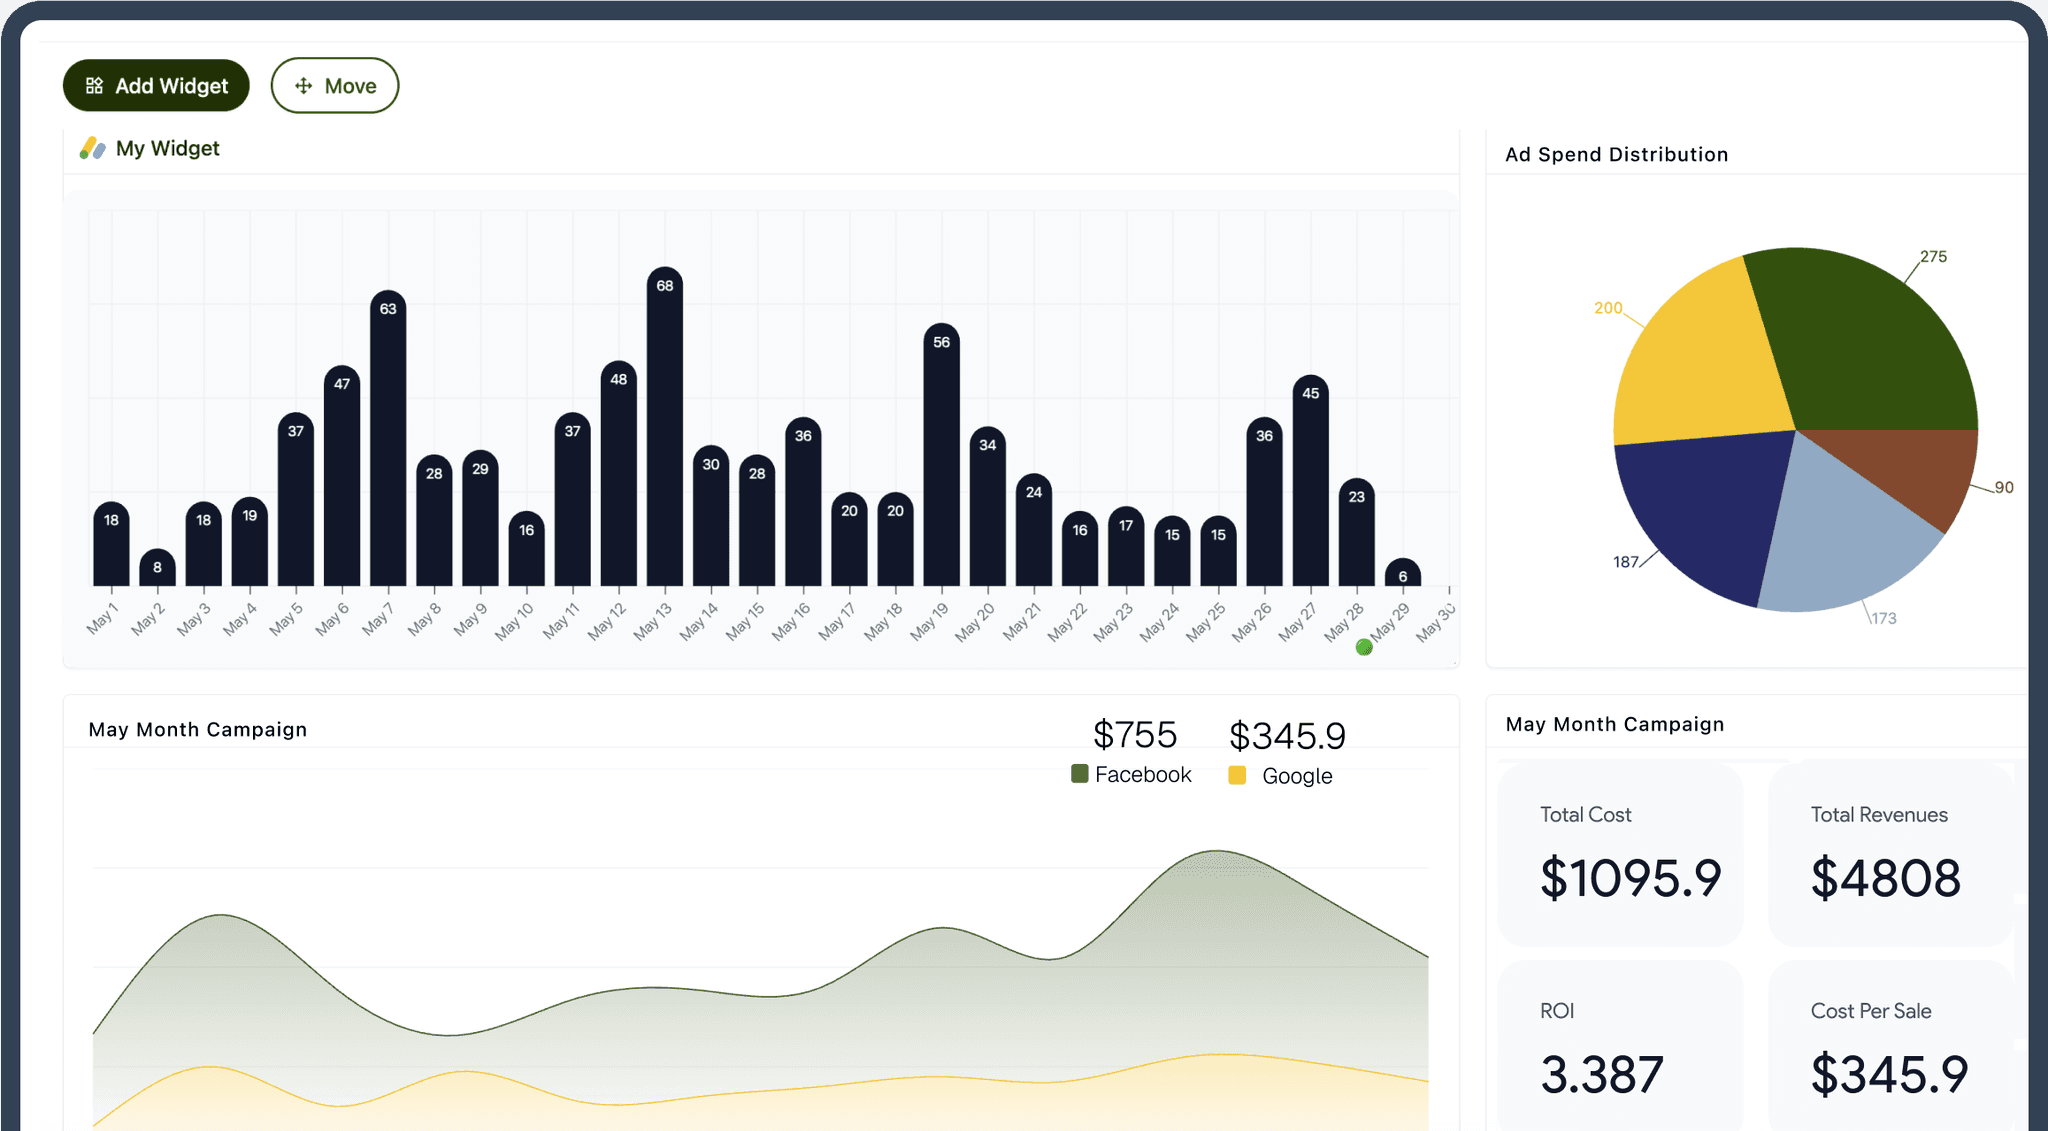The height and width of the screenshot is (1131, 2048).
Task: Click the May 21 bar labeled 24
Action: (1034, 530)
